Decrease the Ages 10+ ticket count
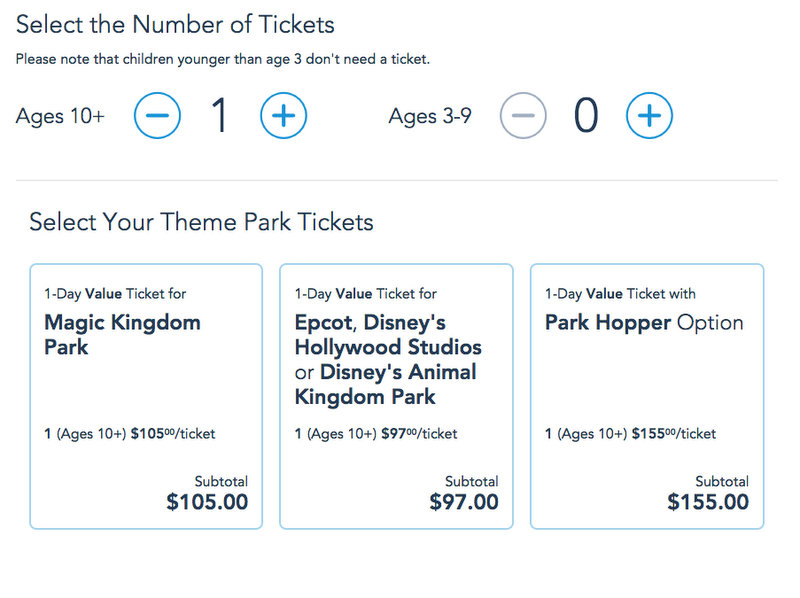 pos(157,115)
